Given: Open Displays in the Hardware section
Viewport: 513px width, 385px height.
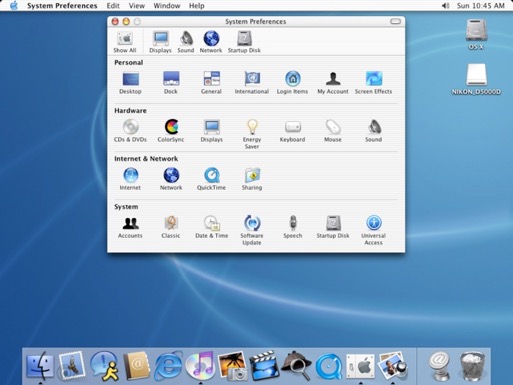Looking at the screenshot, I should [x=212, y=131].
